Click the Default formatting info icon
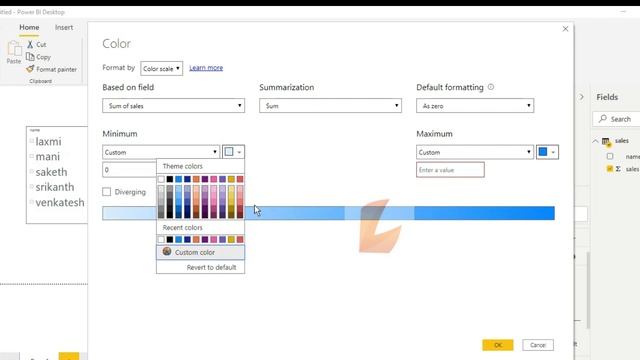This screenshot has height=360, width=640. coord(491,87)
